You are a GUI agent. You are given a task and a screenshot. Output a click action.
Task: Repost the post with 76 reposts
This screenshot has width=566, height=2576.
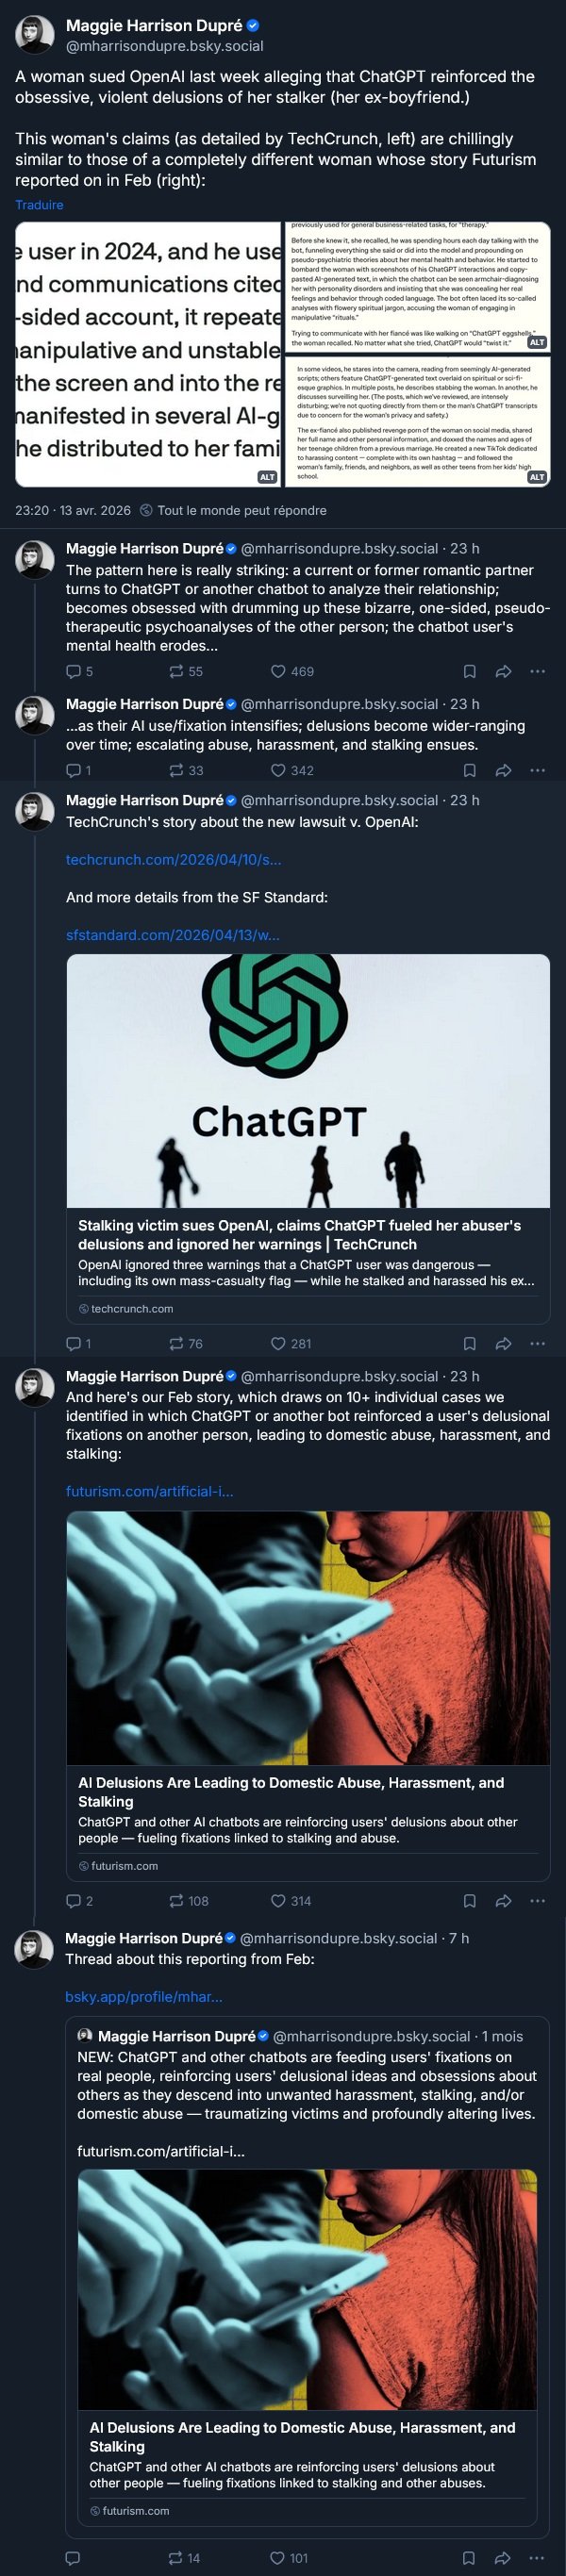(176, 1343)
